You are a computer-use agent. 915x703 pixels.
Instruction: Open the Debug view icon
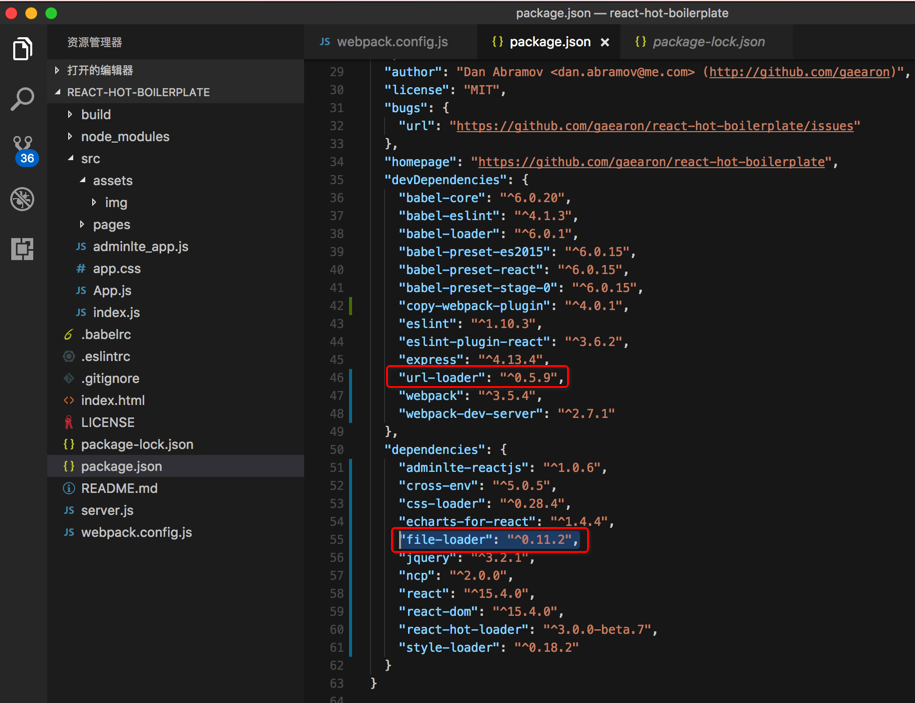click(x=22, y=199)
